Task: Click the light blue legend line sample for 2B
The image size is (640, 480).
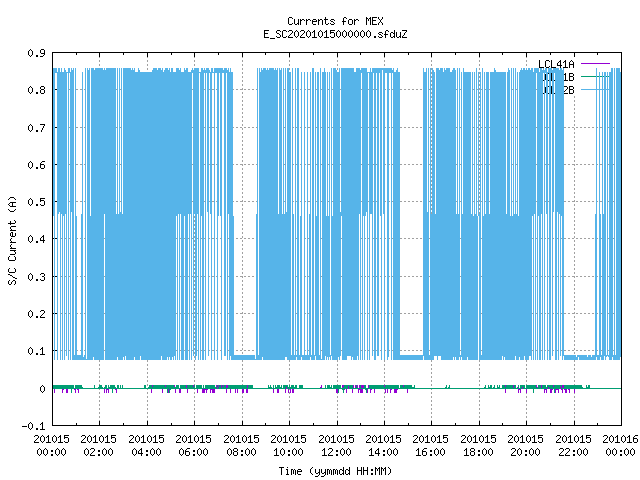Action: point(595,90)
